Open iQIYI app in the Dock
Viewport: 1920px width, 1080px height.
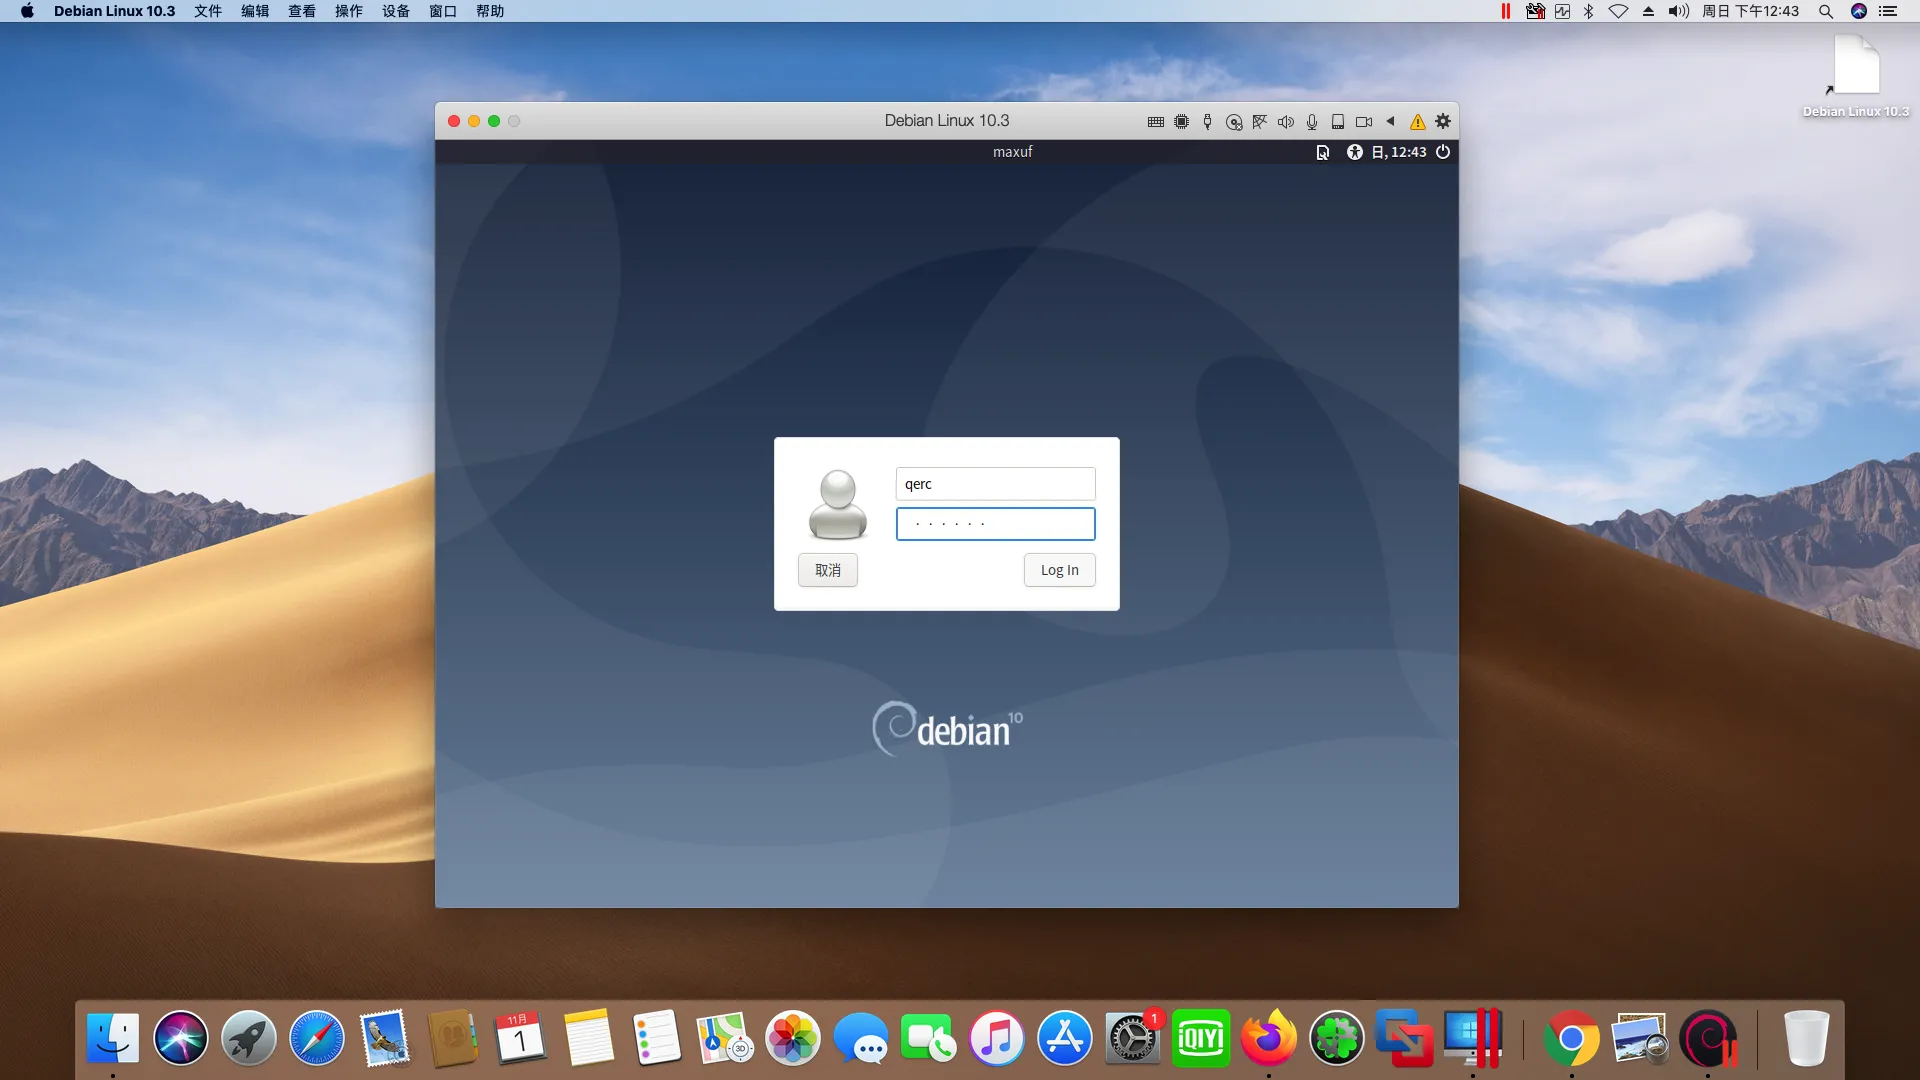coord(1200,1038)
